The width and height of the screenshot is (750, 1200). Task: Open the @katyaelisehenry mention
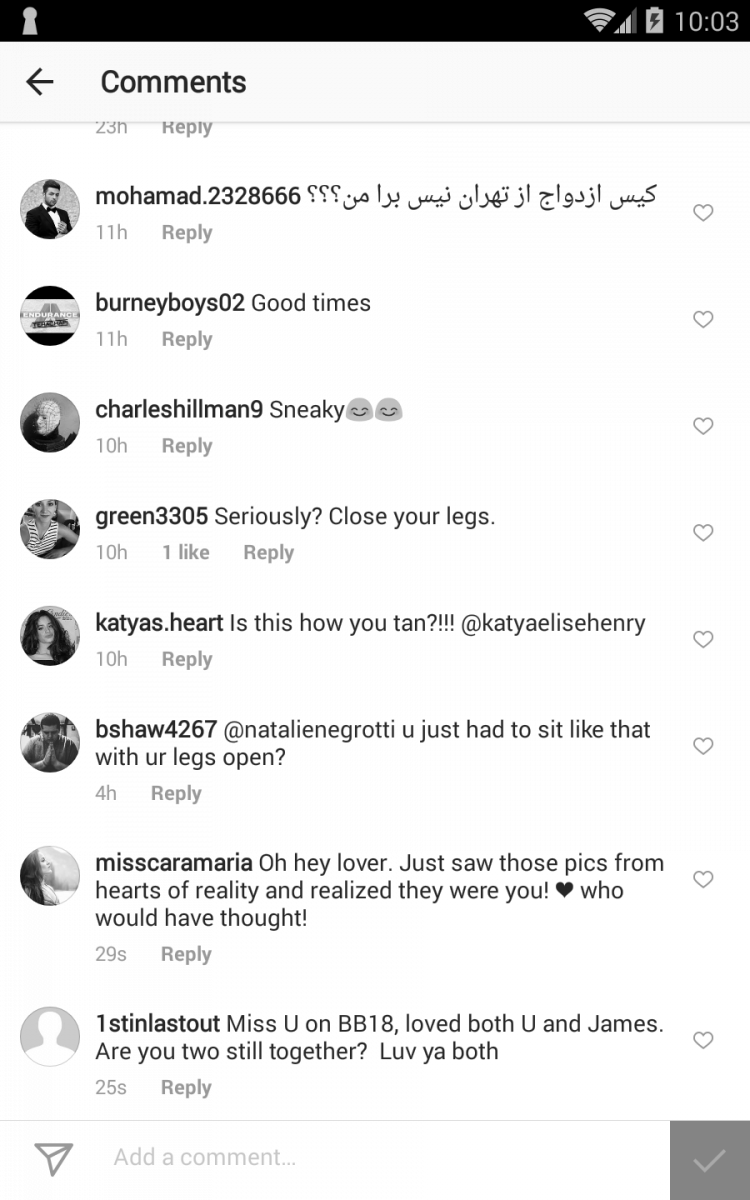[x=553, y=623]
